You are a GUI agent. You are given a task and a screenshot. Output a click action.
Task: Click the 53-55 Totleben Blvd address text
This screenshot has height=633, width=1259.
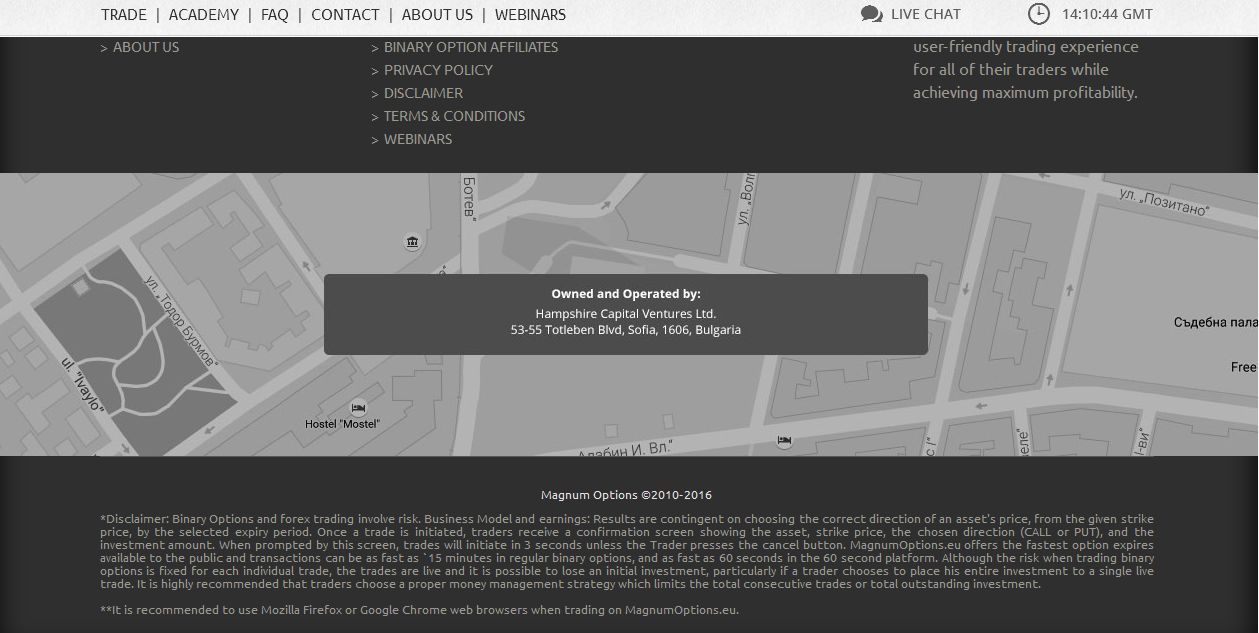pos(626,330)
